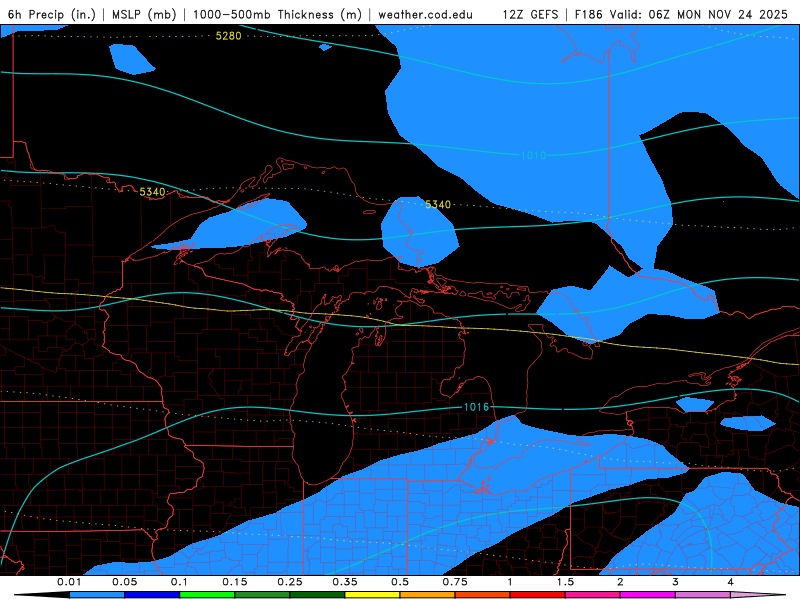Click the '1000-500mb Thickness (m)' header label

(277, 15)
